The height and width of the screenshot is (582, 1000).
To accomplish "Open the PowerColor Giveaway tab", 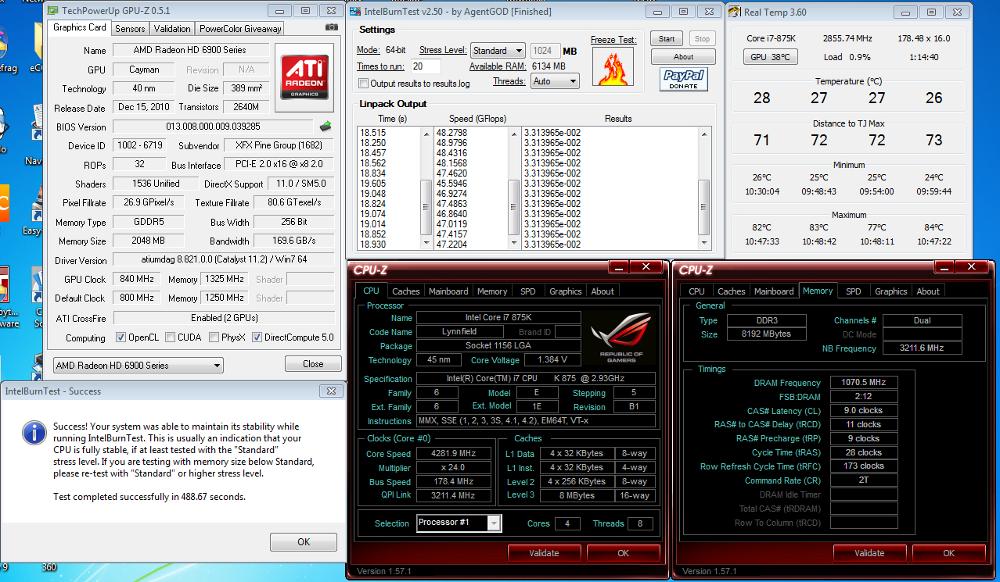I will (x=240, y=29).
